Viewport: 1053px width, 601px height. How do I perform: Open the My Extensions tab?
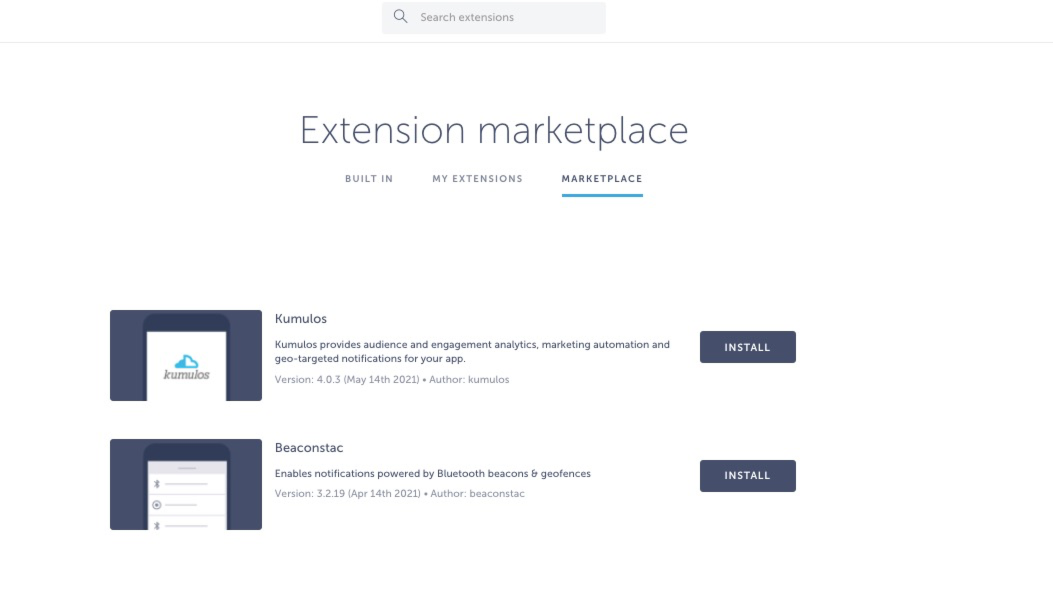click(x=477, y=179)
